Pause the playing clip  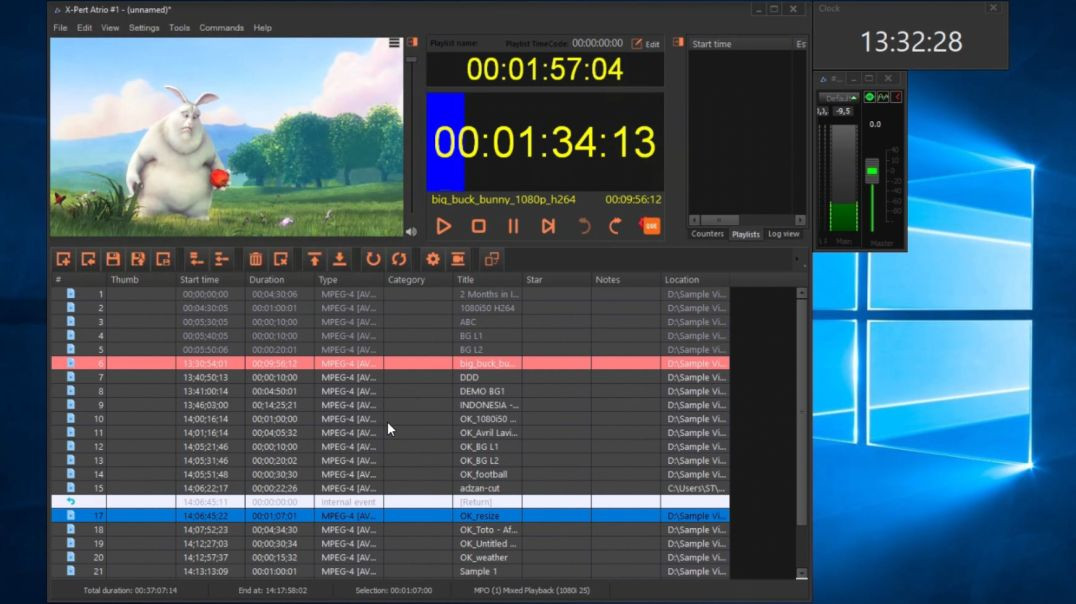pos(513,226)
